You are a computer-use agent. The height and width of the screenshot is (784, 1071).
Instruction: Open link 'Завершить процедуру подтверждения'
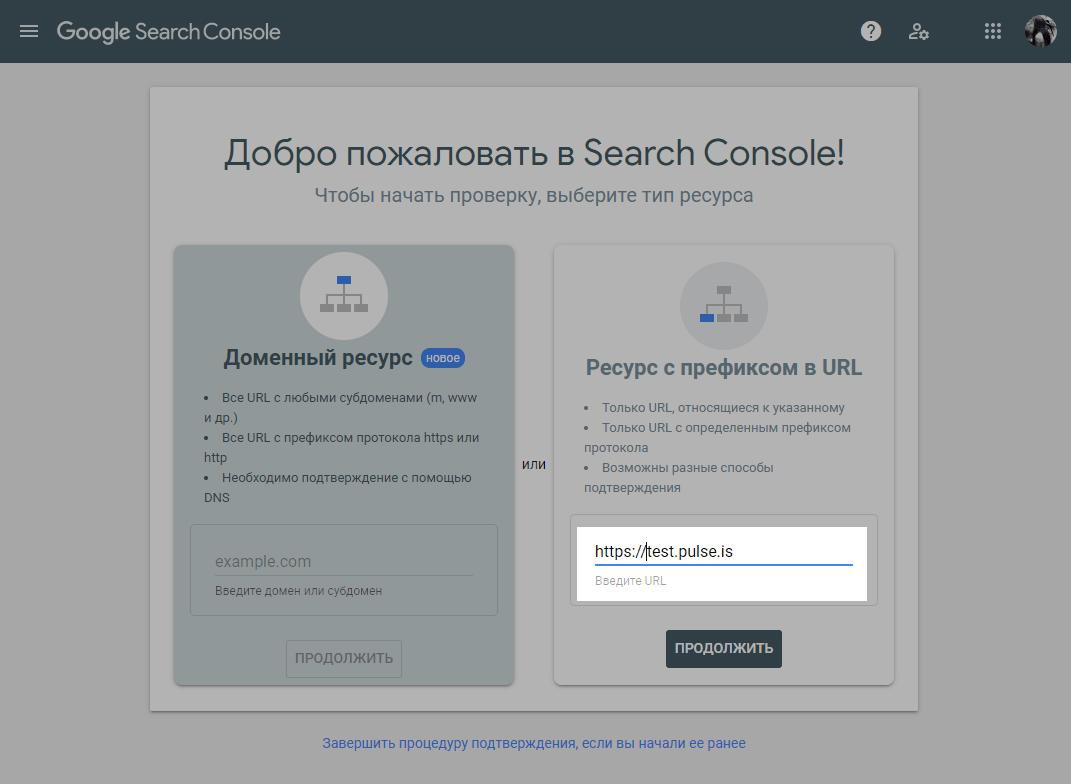click(533, 743)
